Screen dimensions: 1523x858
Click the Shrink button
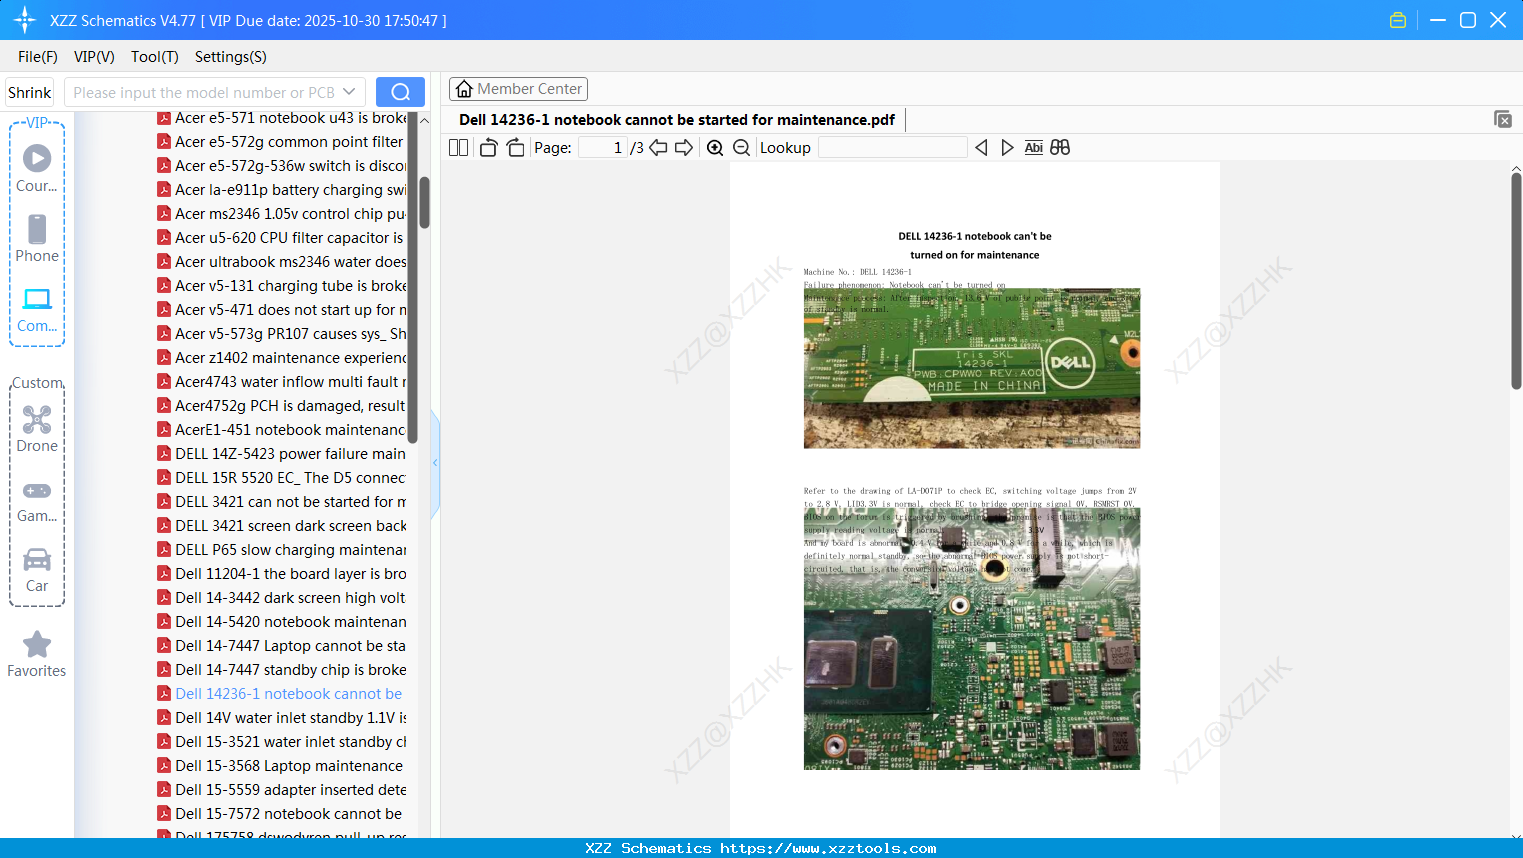[x=29, y=92]
